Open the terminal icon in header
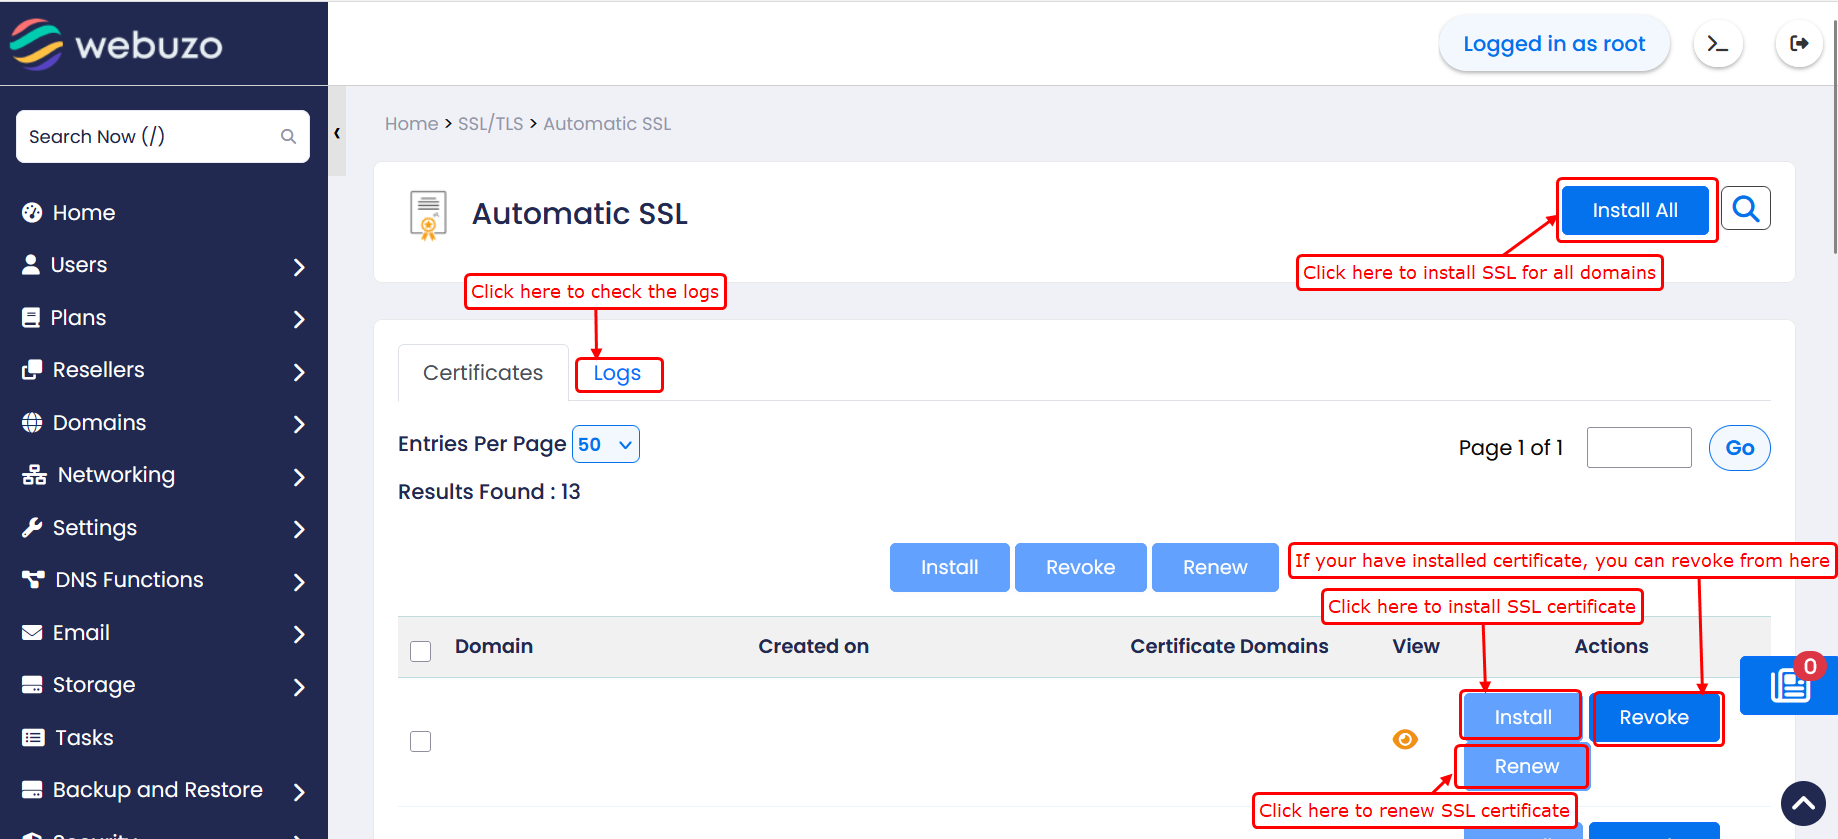This screenshot has height=839, width=1838. point(1718,44)
